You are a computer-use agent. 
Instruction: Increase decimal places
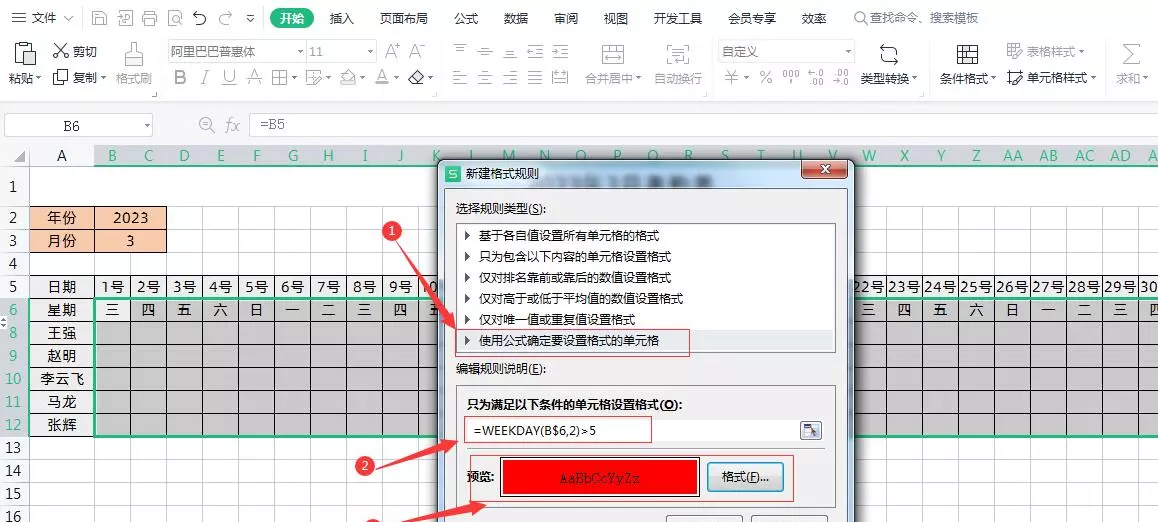point(816,78)
